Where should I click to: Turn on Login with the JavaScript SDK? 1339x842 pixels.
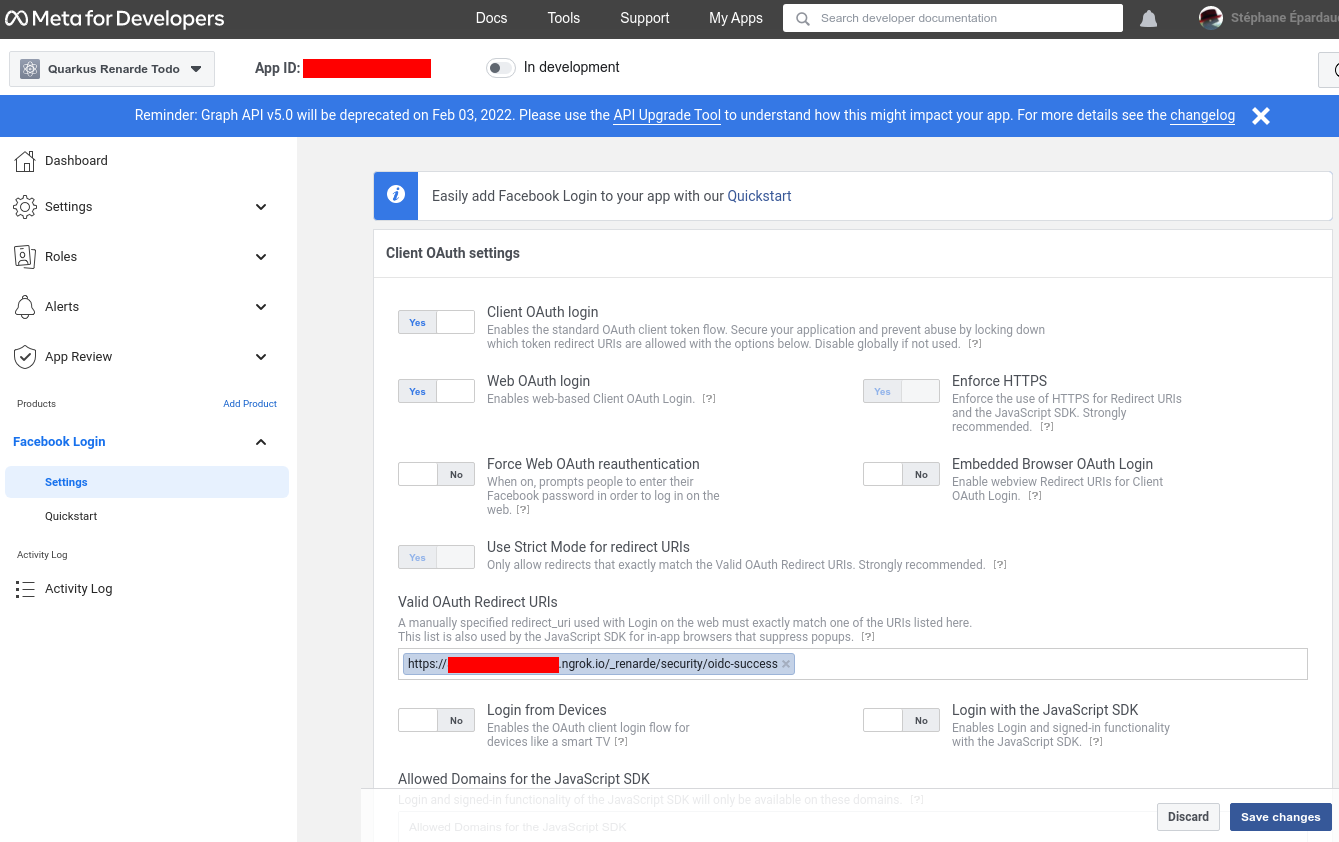click(x=901, y=720)
